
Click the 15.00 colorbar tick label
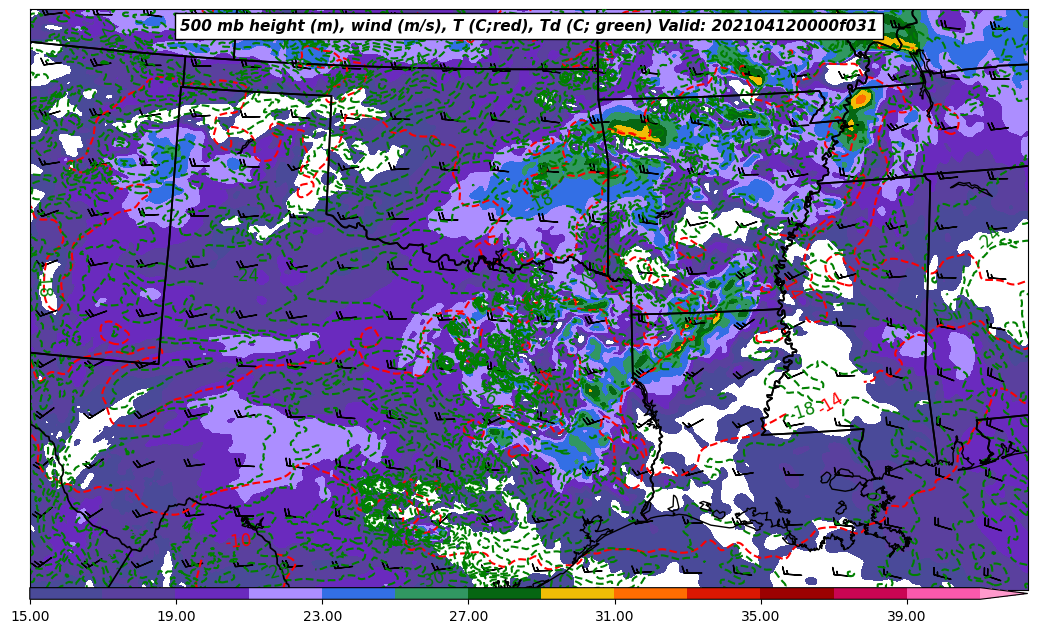click(x=30, y=617)
